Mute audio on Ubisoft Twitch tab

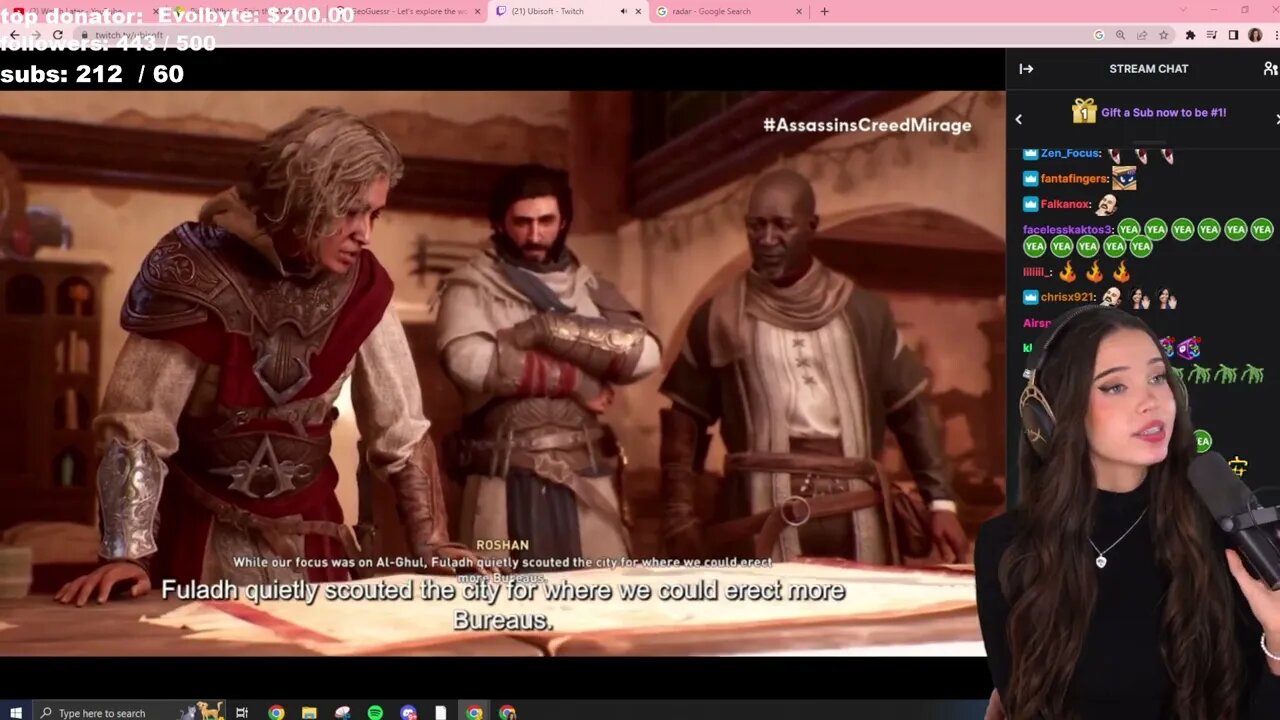(x=623, y=12)
